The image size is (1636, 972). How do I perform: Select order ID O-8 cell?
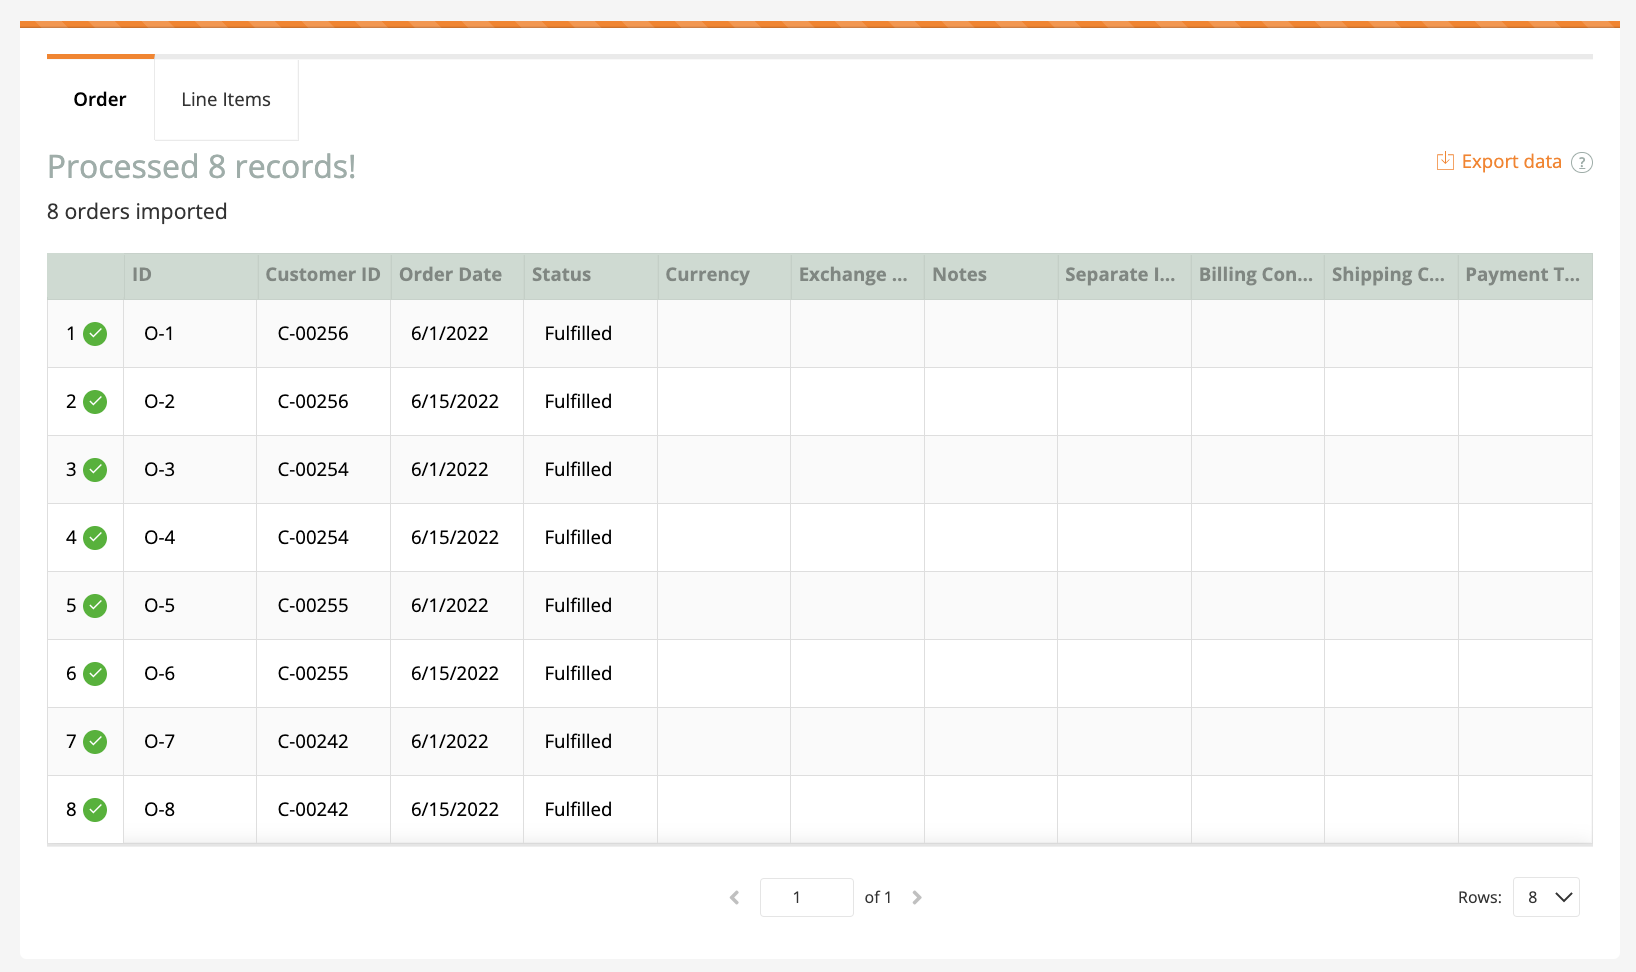pos(190,810)
